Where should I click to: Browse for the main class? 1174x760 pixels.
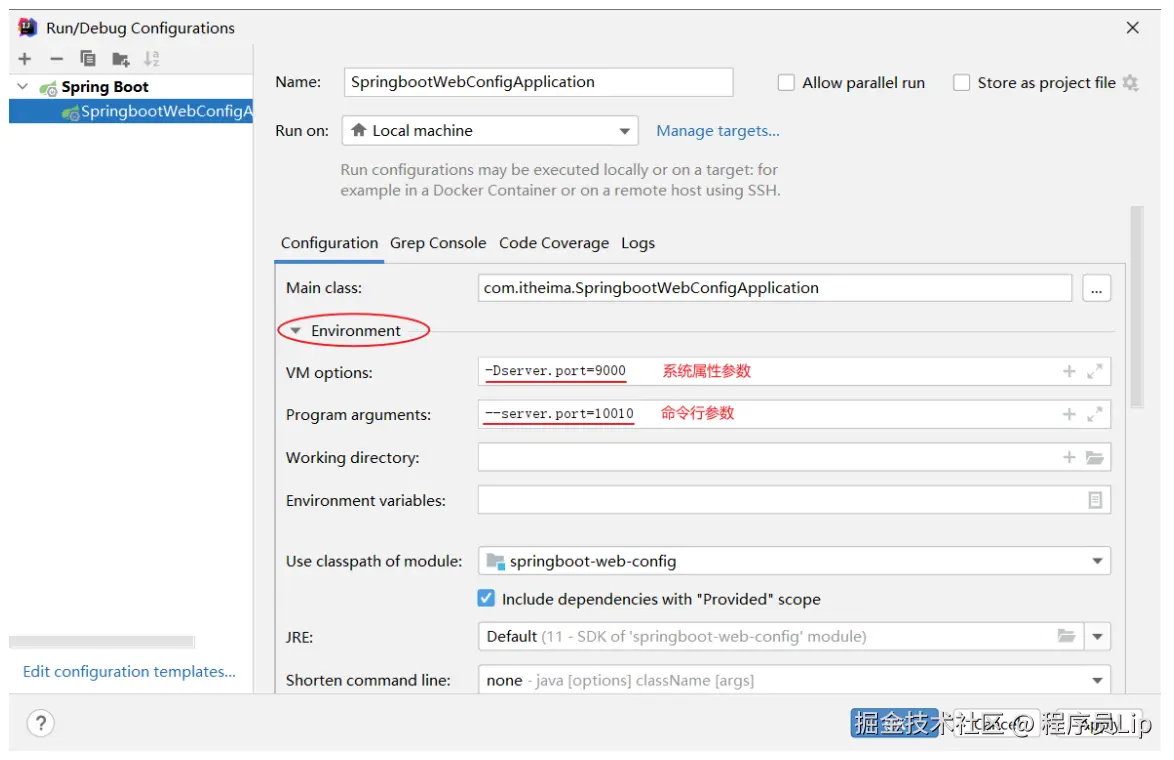click(x=1096, y=288)
